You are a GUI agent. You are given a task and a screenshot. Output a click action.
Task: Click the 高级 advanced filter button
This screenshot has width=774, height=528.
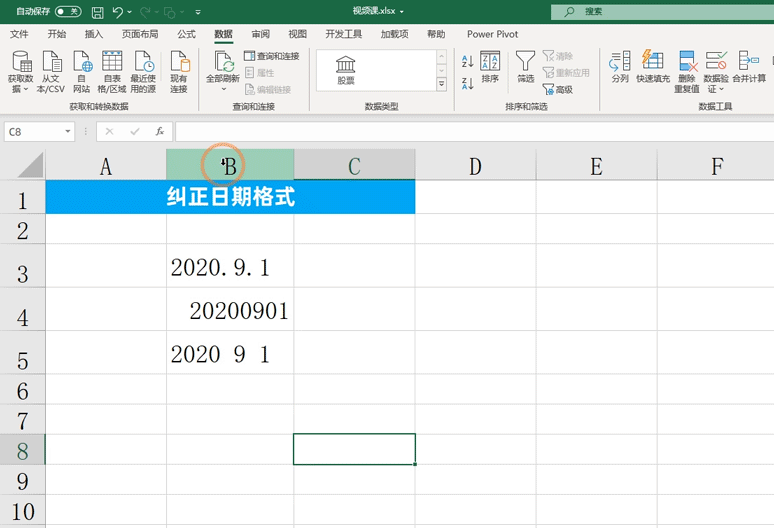558,89
